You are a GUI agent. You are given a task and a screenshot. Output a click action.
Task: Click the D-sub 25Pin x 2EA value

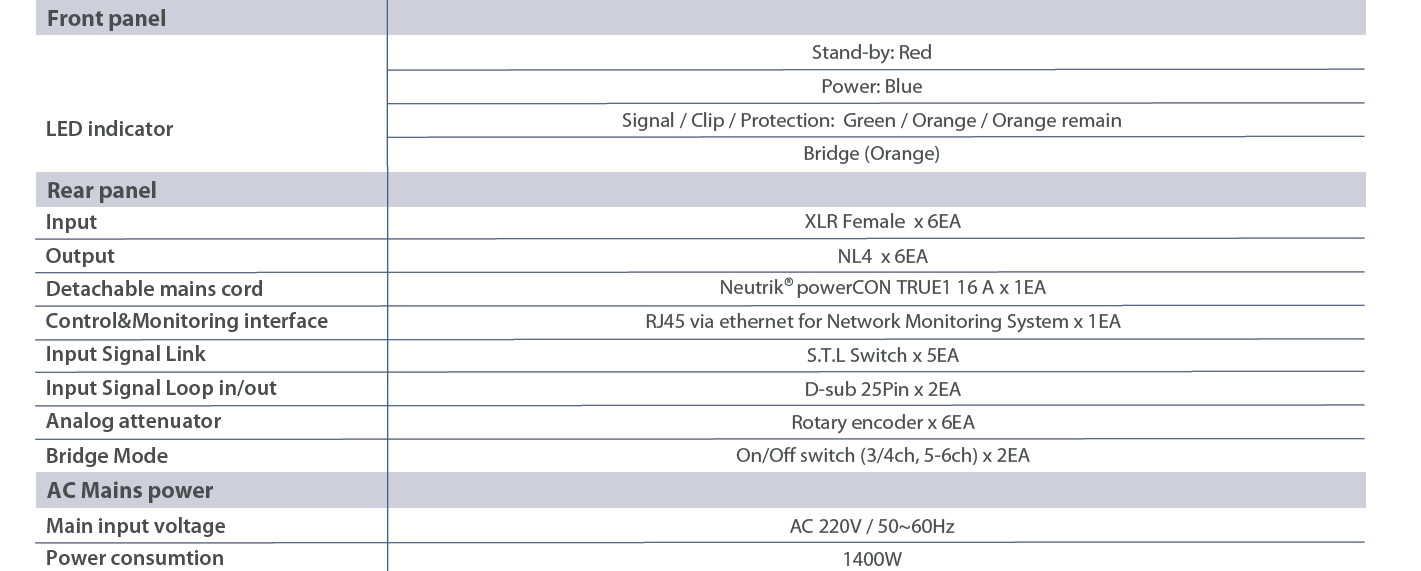pyautogui.click(x=882, y=389)
